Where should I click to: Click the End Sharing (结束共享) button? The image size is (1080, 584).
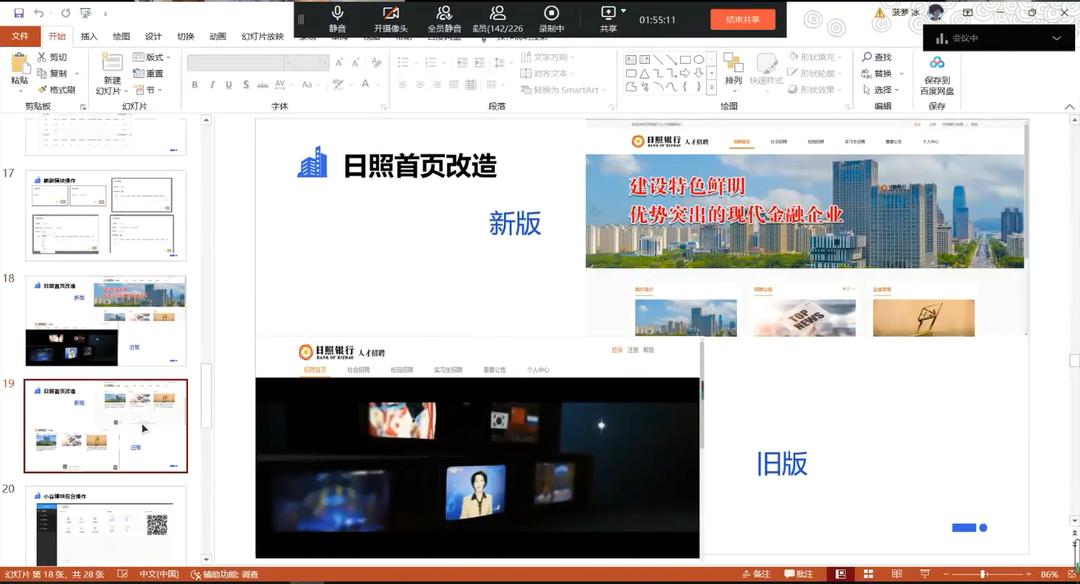(x=742, y=19)
